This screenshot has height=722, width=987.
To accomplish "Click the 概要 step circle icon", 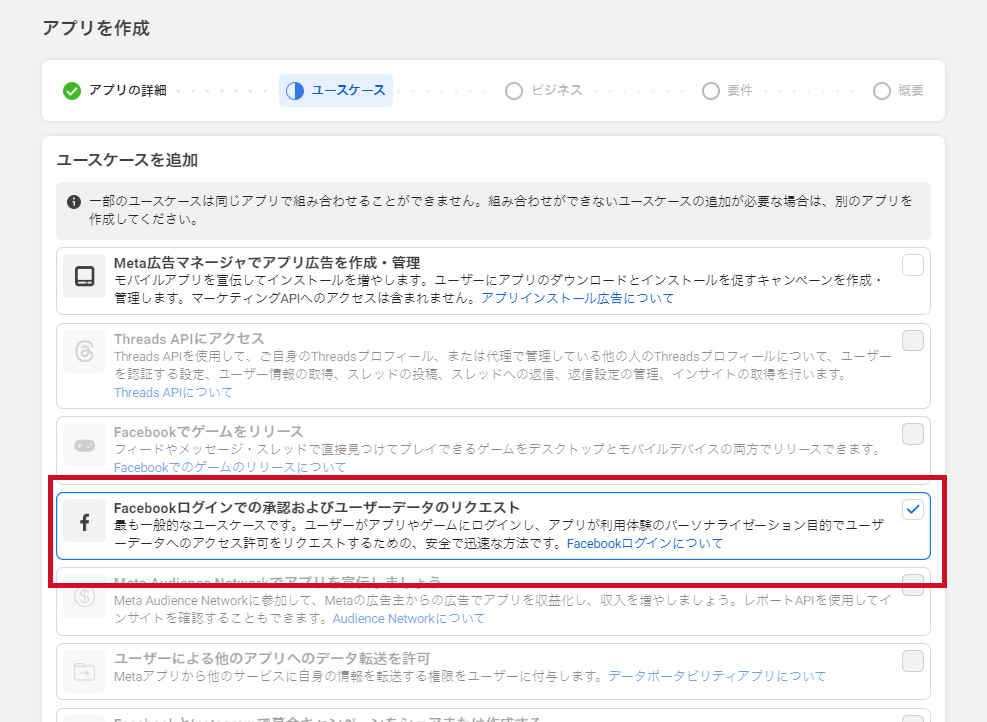I will (x=882, y=91).
